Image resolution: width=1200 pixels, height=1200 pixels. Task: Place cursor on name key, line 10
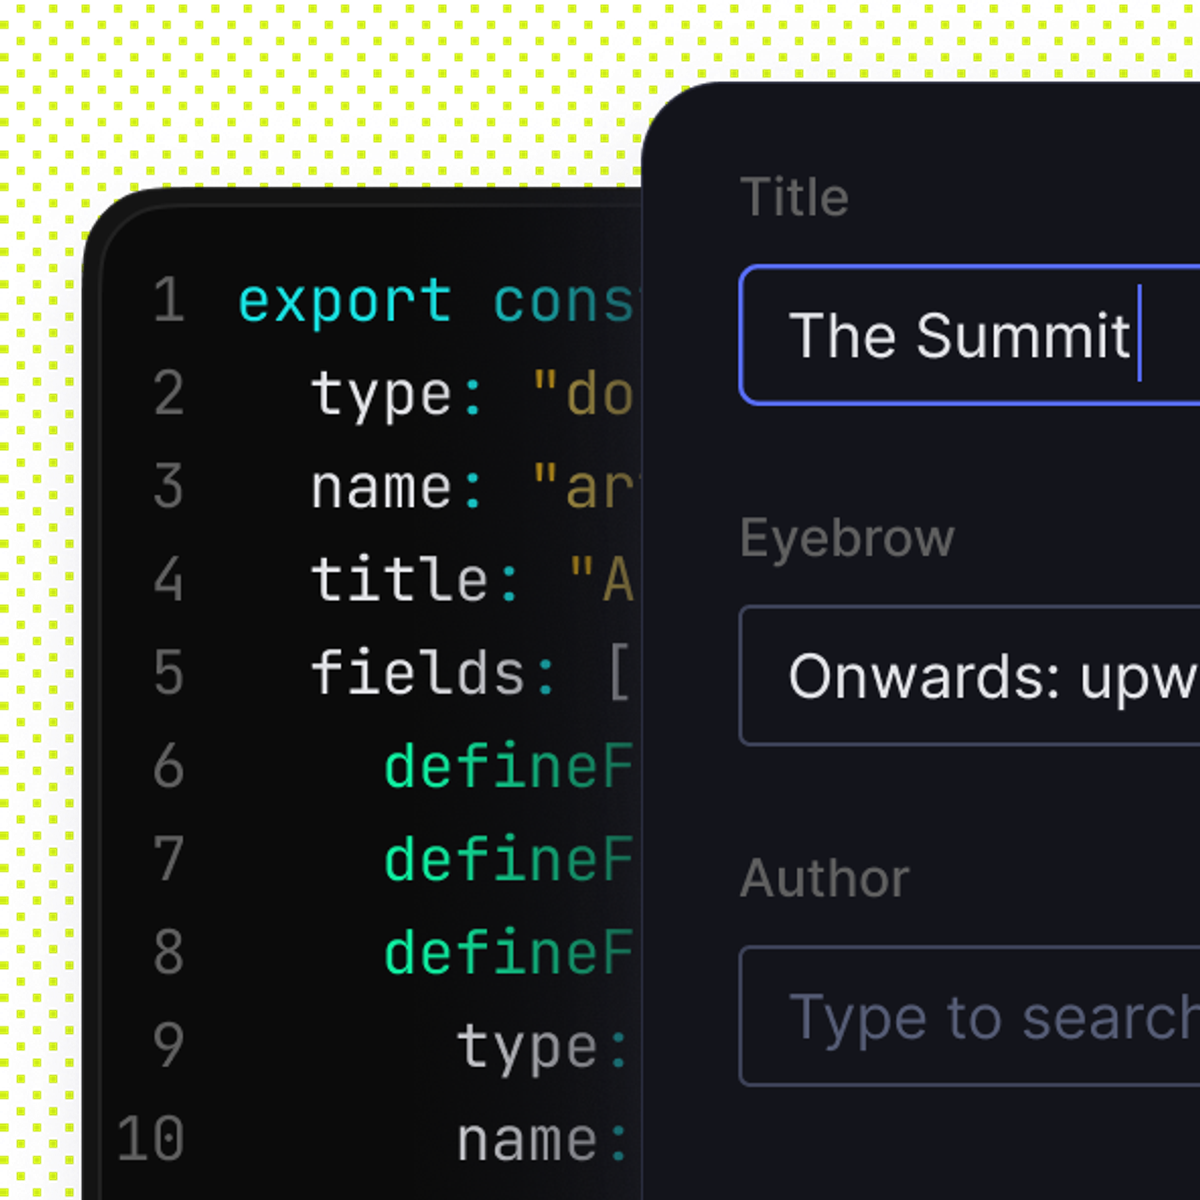point(528,1141)
